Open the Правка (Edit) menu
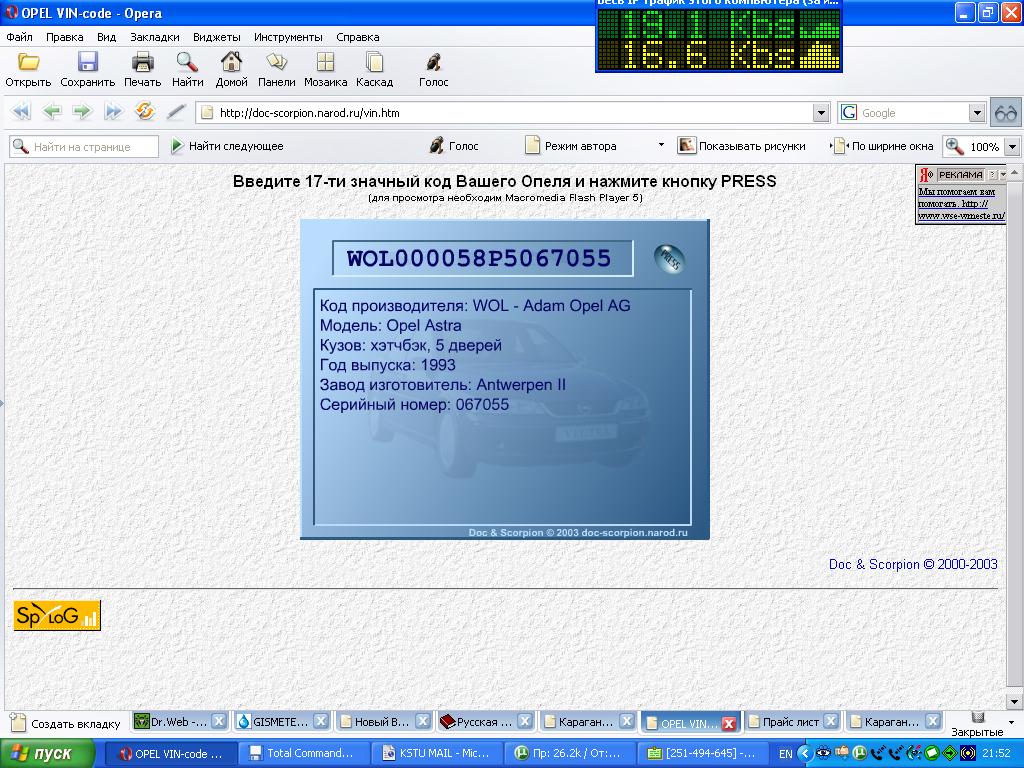 click(65, 37)
